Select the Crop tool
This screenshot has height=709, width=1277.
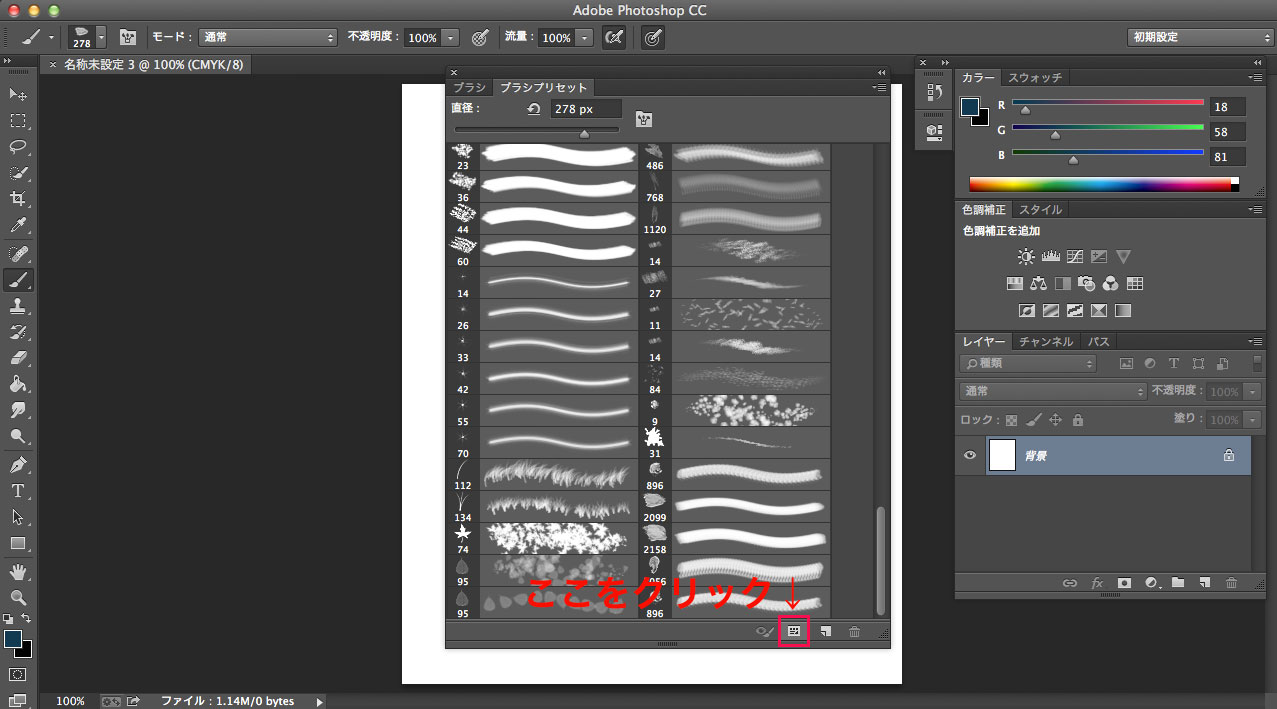tap(18, 199)
